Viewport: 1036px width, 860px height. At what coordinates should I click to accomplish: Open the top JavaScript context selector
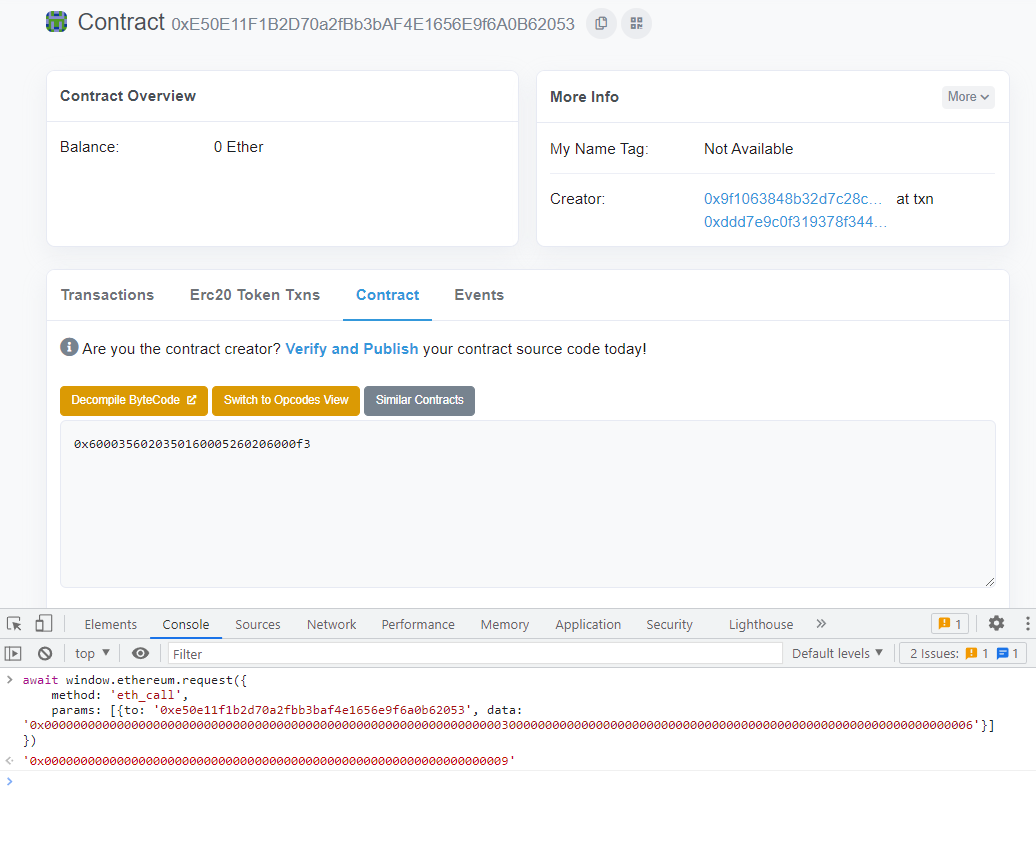(92, 653)
